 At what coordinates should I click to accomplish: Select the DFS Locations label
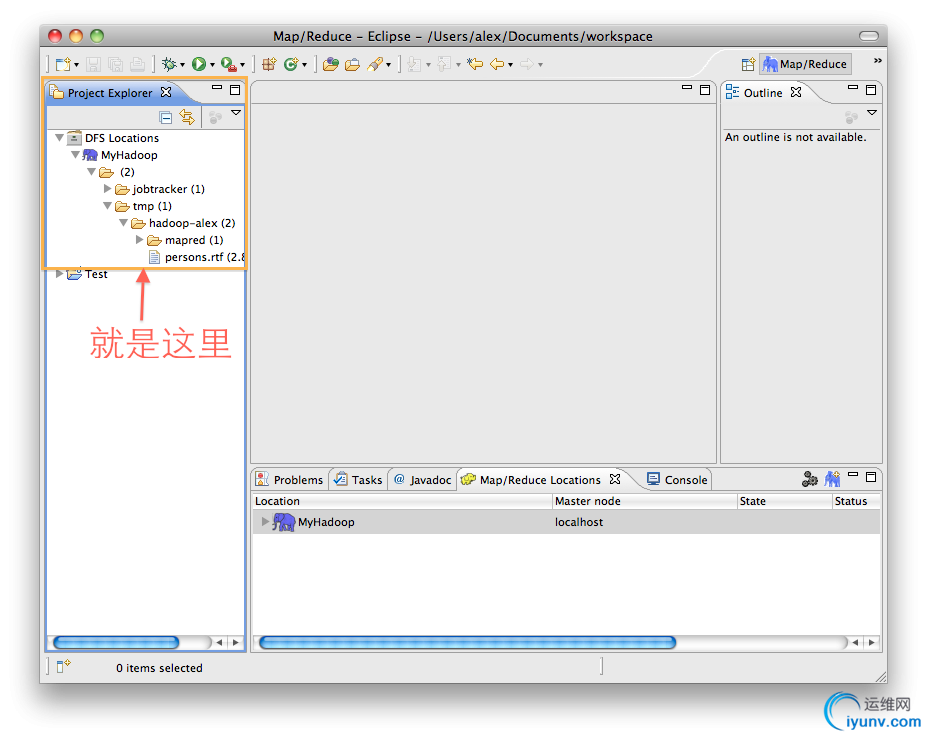[x=122, y=138]
